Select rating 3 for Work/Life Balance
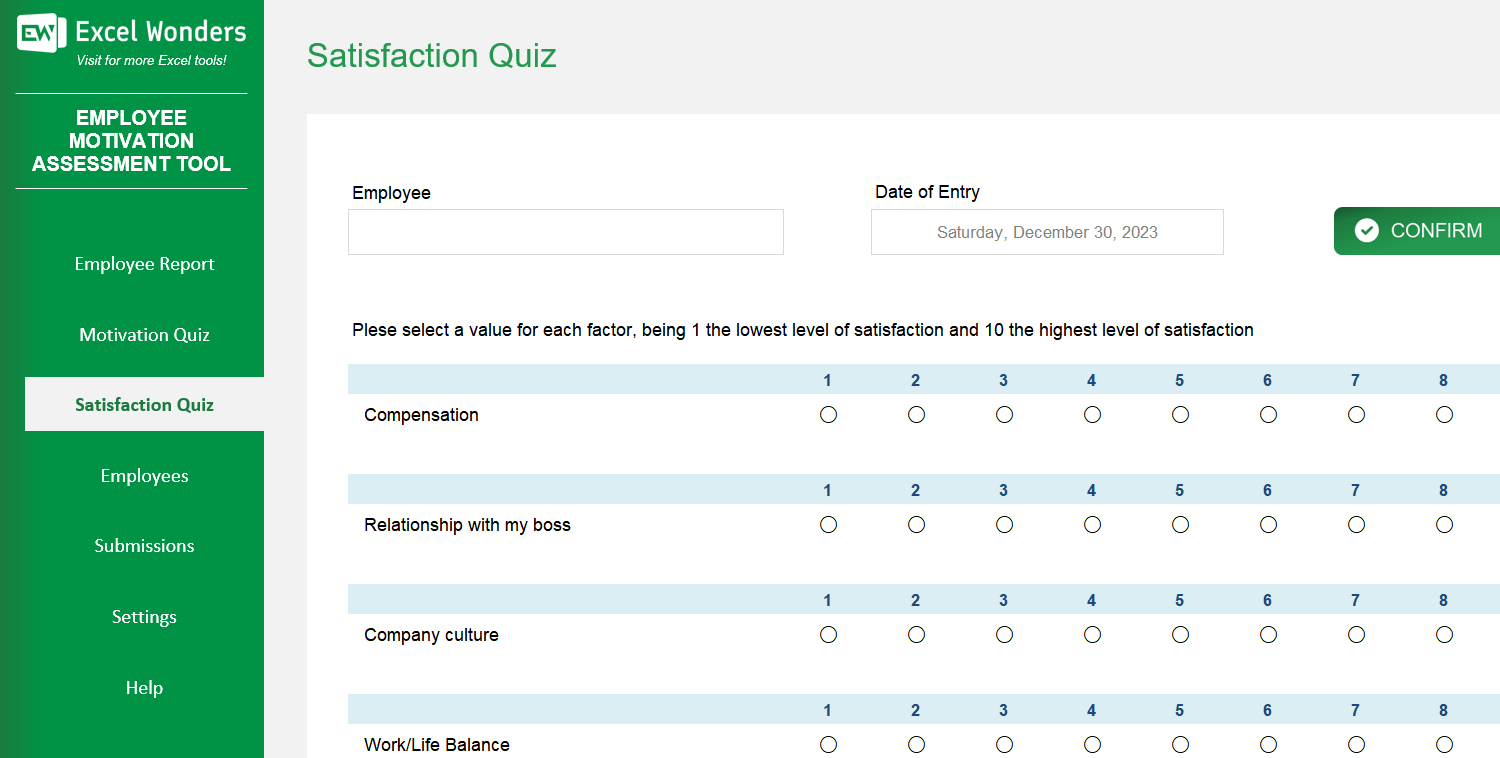 [x=1004, y=744]
